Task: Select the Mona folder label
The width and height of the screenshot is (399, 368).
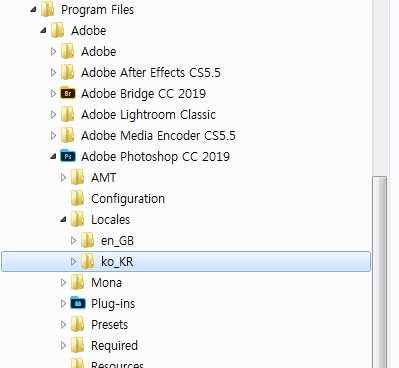Action: point(106,282)
